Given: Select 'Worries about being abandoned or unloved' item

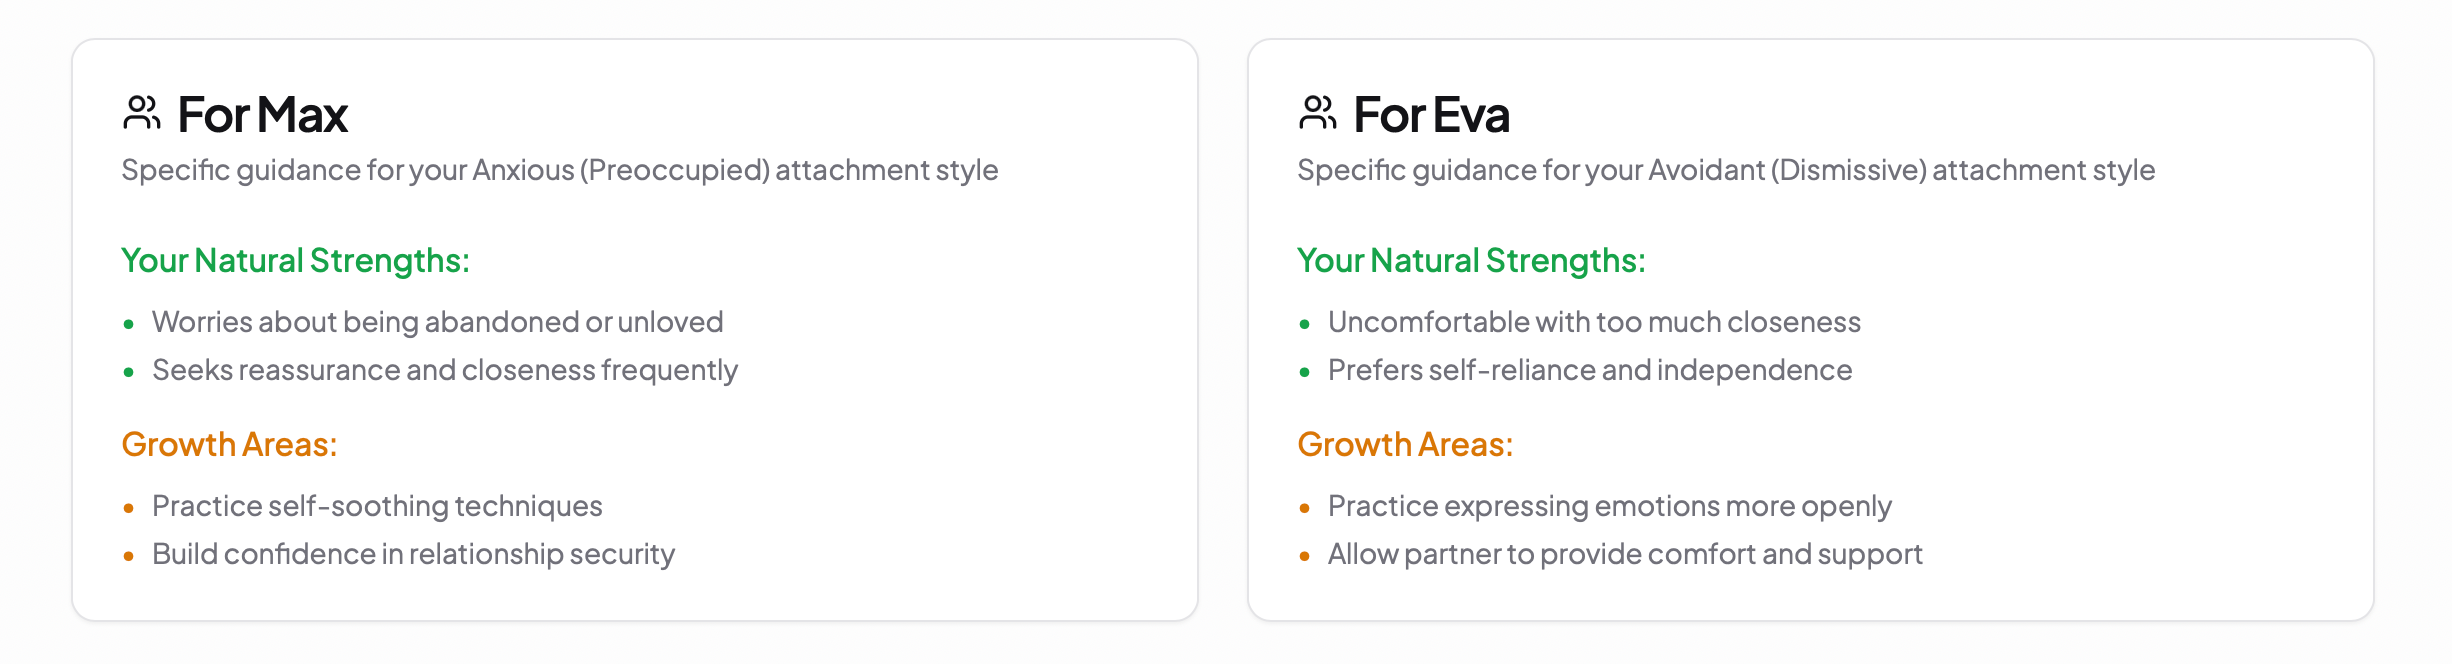Looking at the screenshot, I should pos(437,322).
